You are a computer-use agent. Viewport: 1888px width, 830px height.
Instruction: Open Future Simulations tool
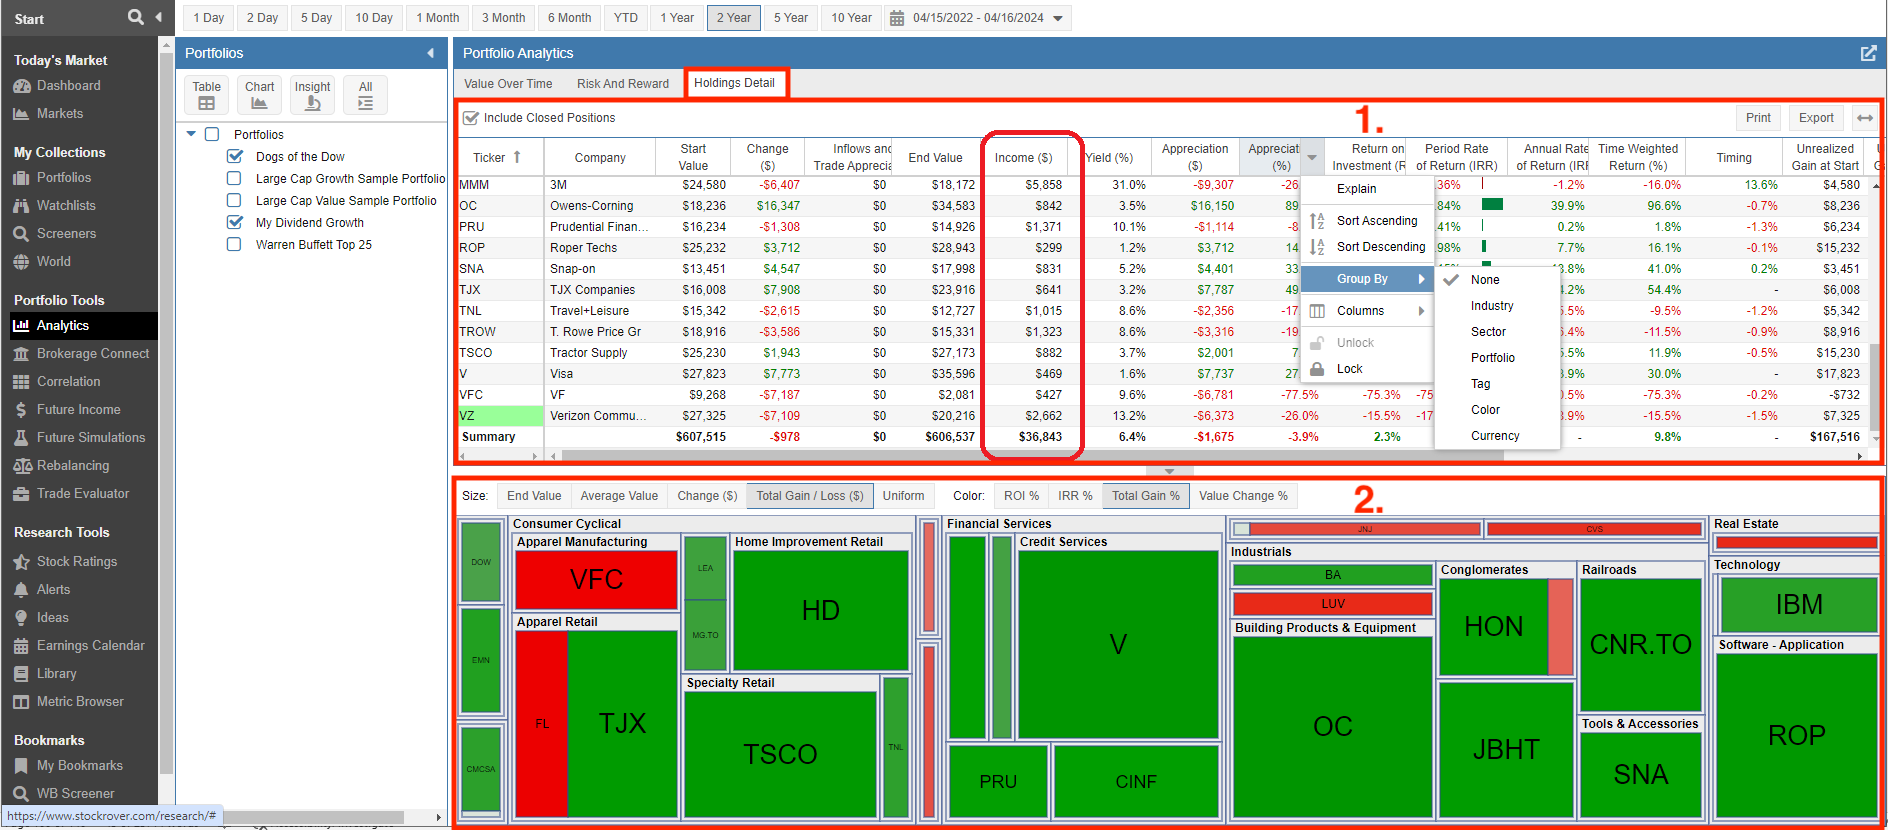[x=91, y=438]
